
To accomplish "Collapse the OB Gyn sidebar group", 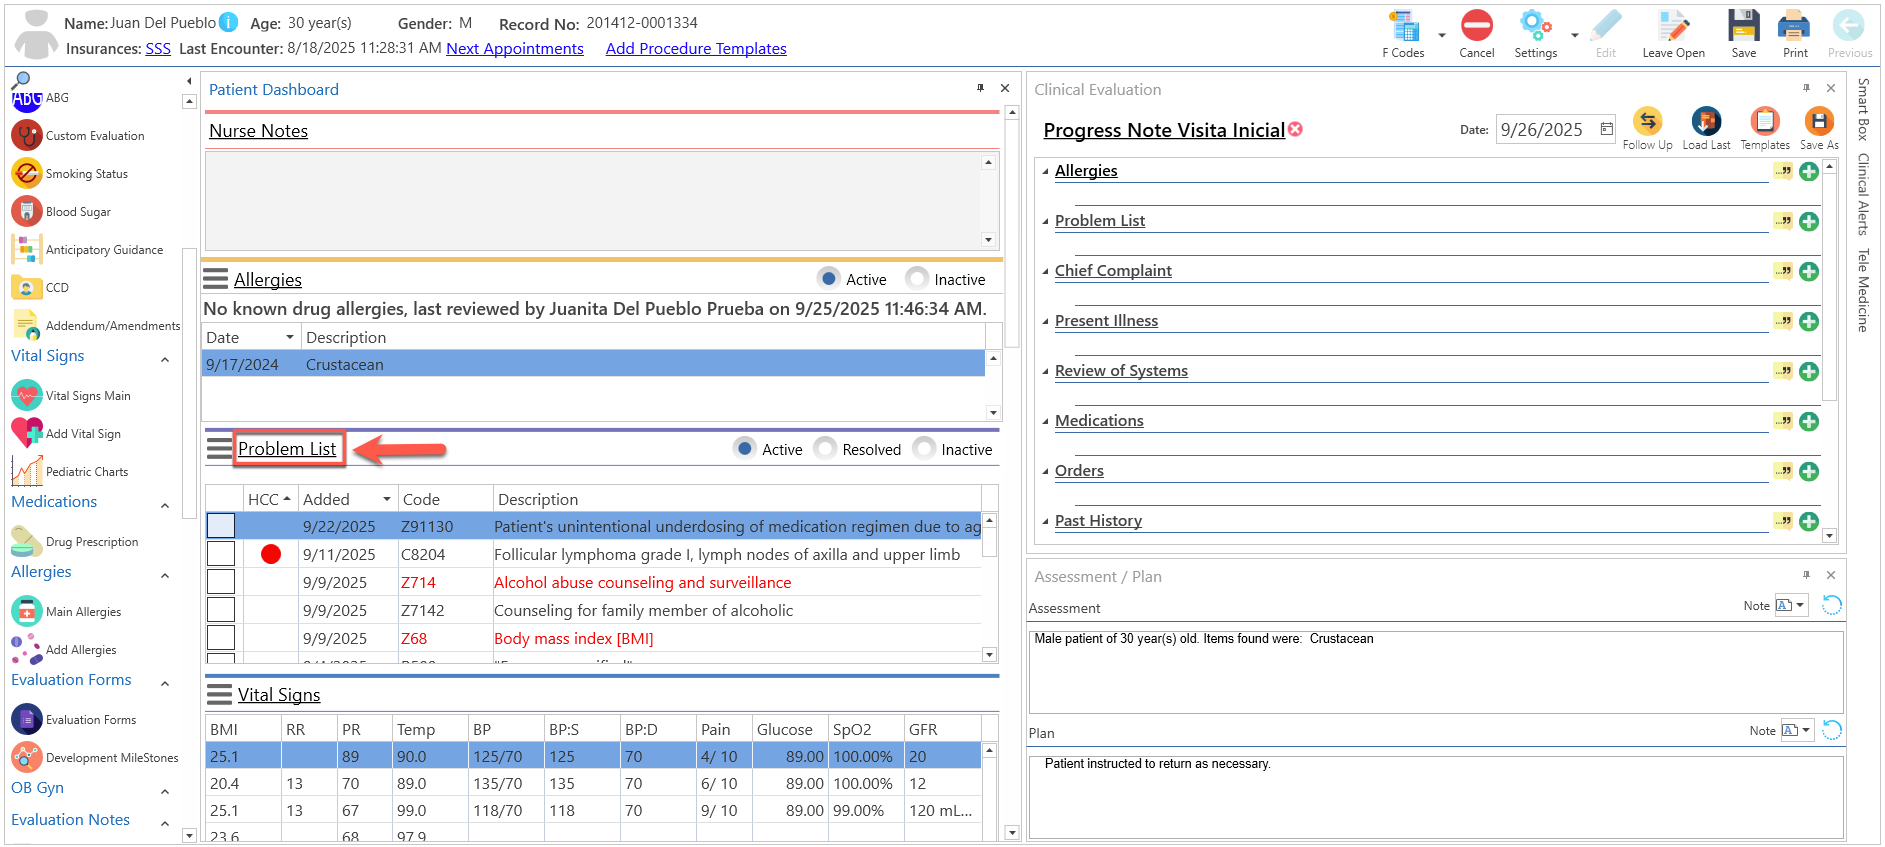I will point(165,791).
